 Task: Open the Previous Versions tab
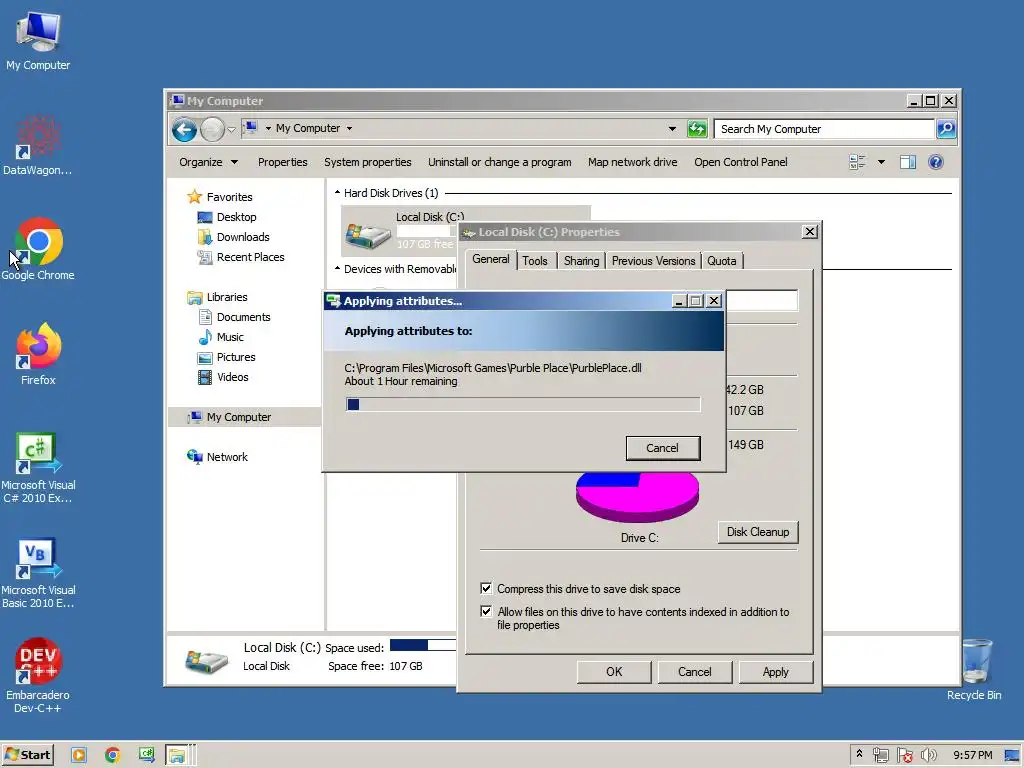[653, 261]
